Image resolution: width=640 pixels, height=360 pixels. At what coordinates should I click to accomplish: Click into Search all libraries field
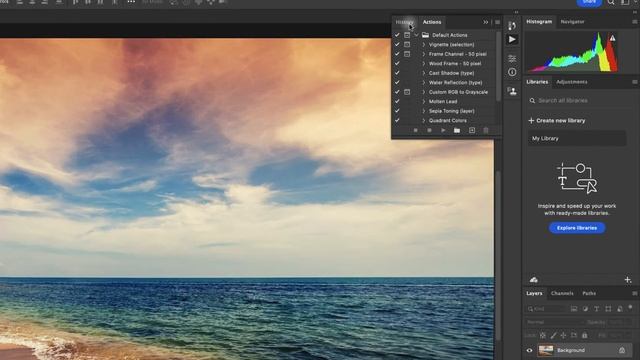(577, 100)
